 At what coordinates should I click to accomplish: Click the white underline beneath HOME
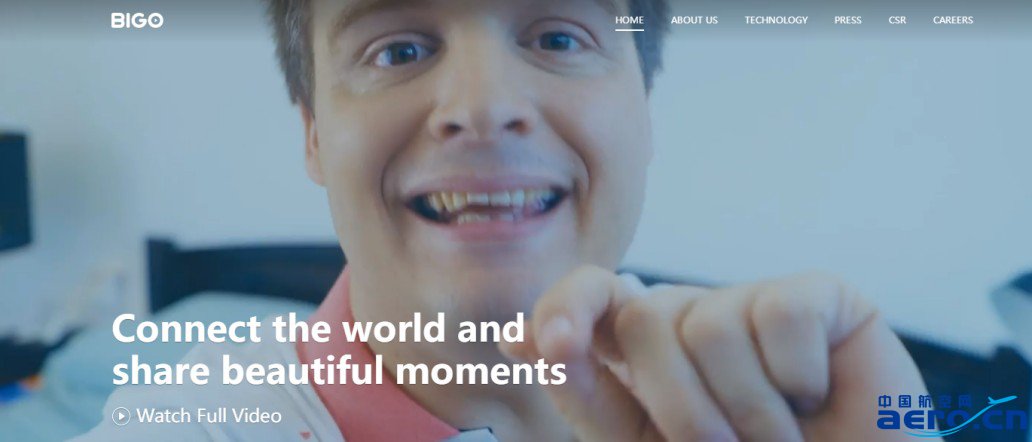click(x=629, y=30)
